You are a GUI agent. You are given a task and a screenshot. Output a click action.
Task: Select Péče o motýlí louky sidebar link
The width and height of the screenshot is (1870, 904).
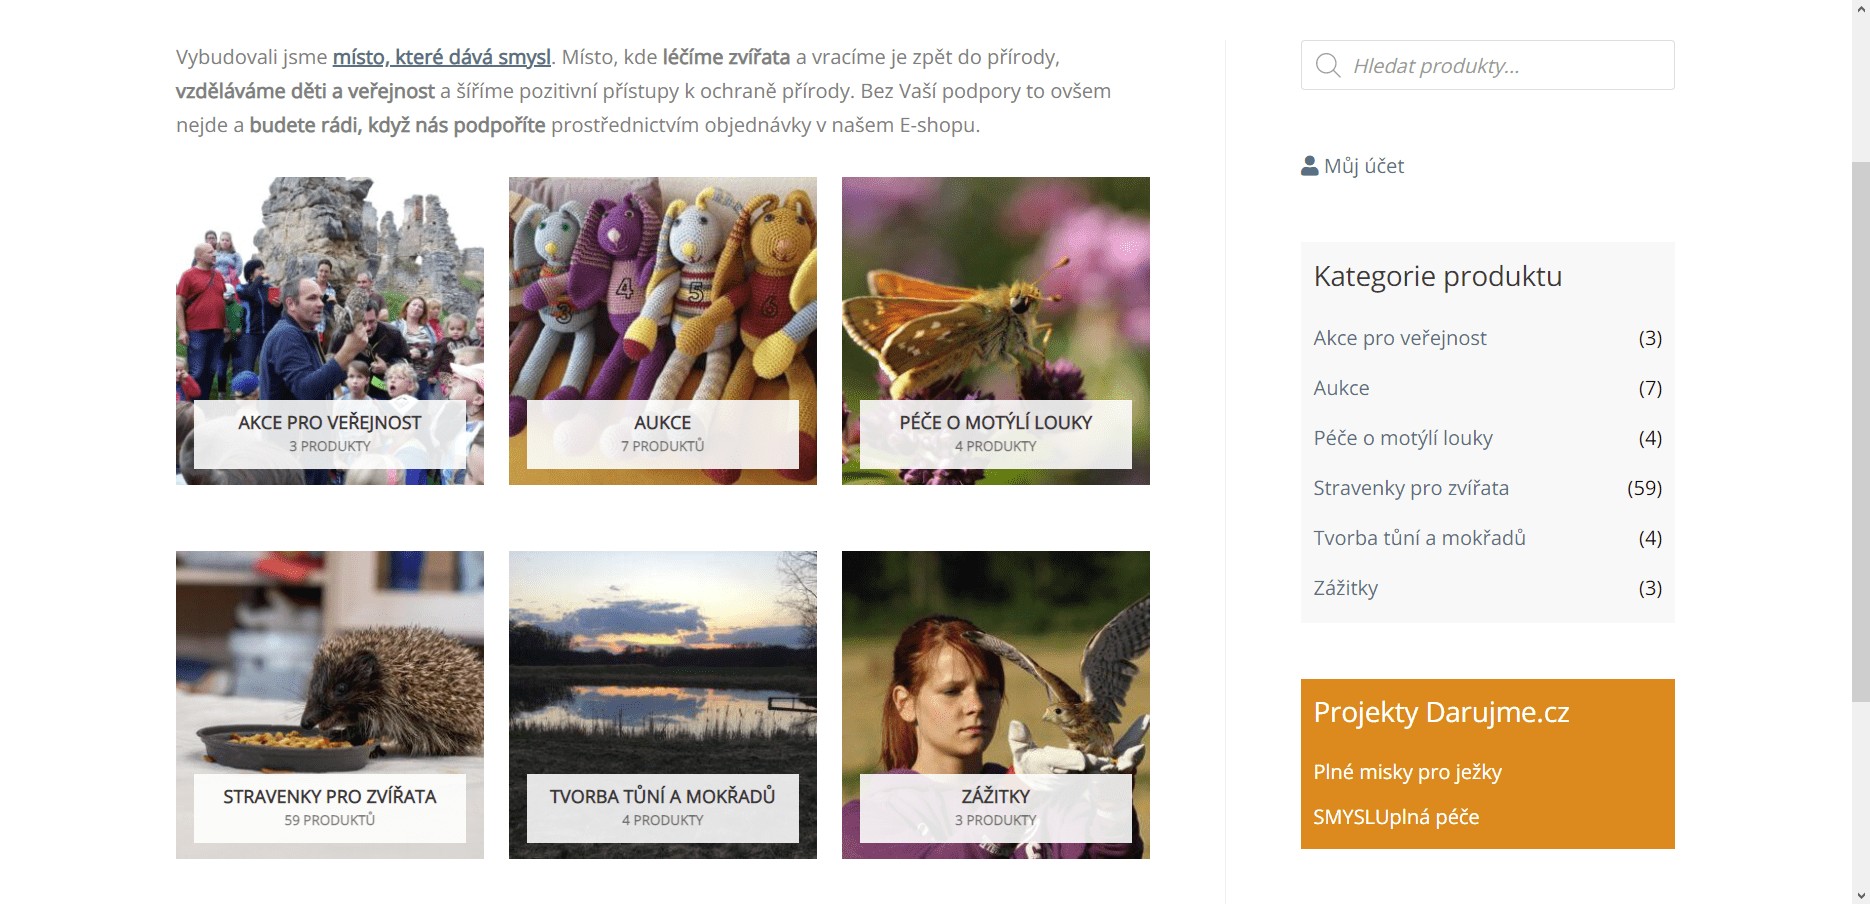pyautogui.click(x=1403, y=438)
